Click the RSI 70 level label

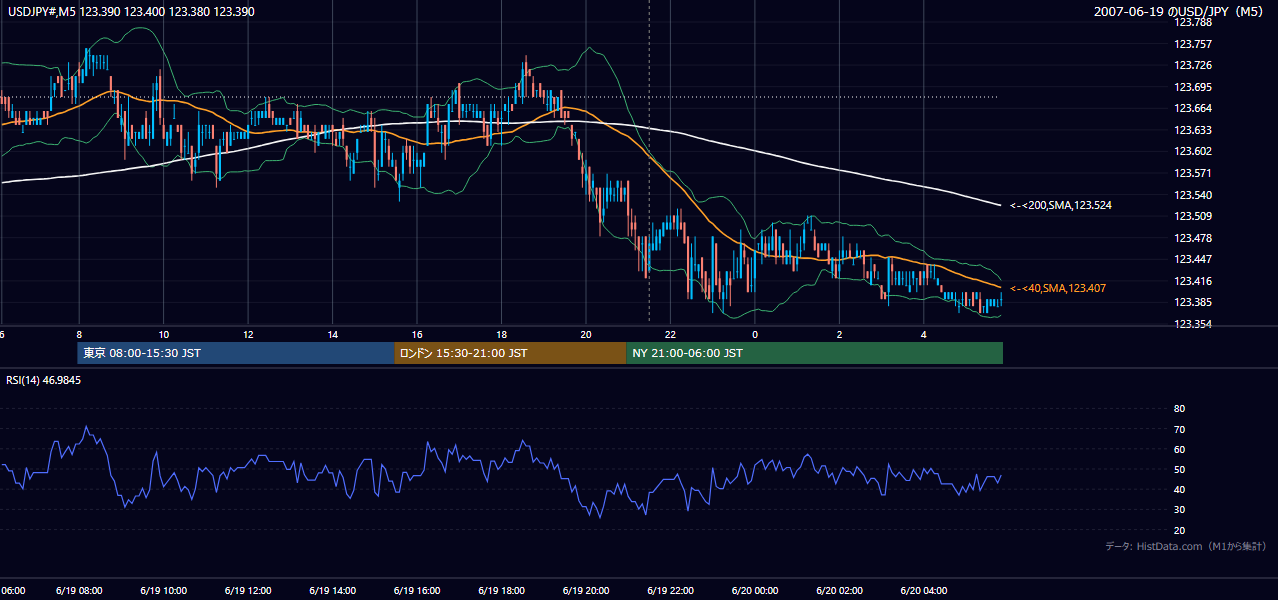tap(1179, 429)
